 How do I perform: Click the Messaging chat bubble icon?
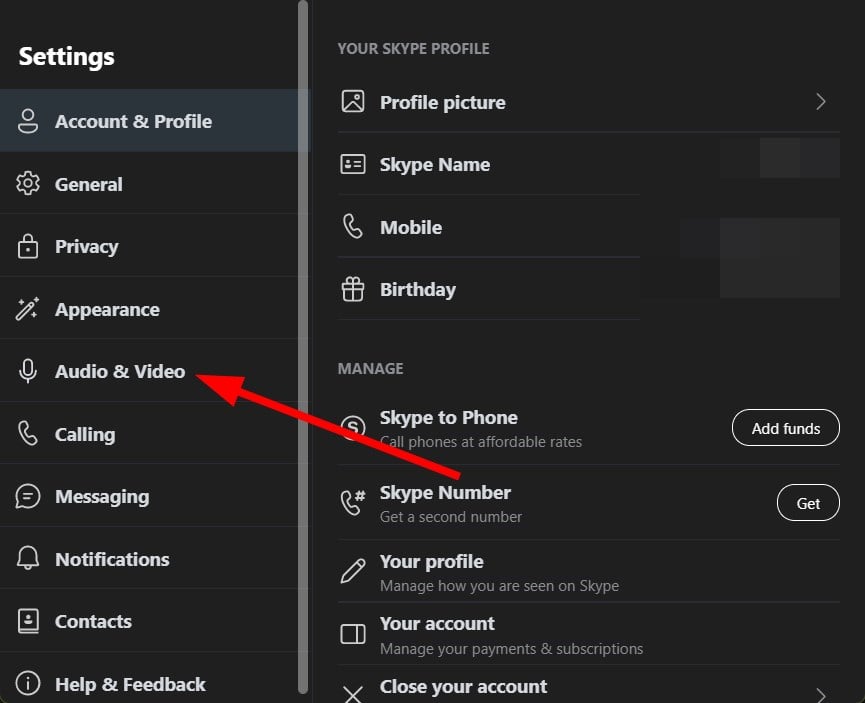[28, 496]
